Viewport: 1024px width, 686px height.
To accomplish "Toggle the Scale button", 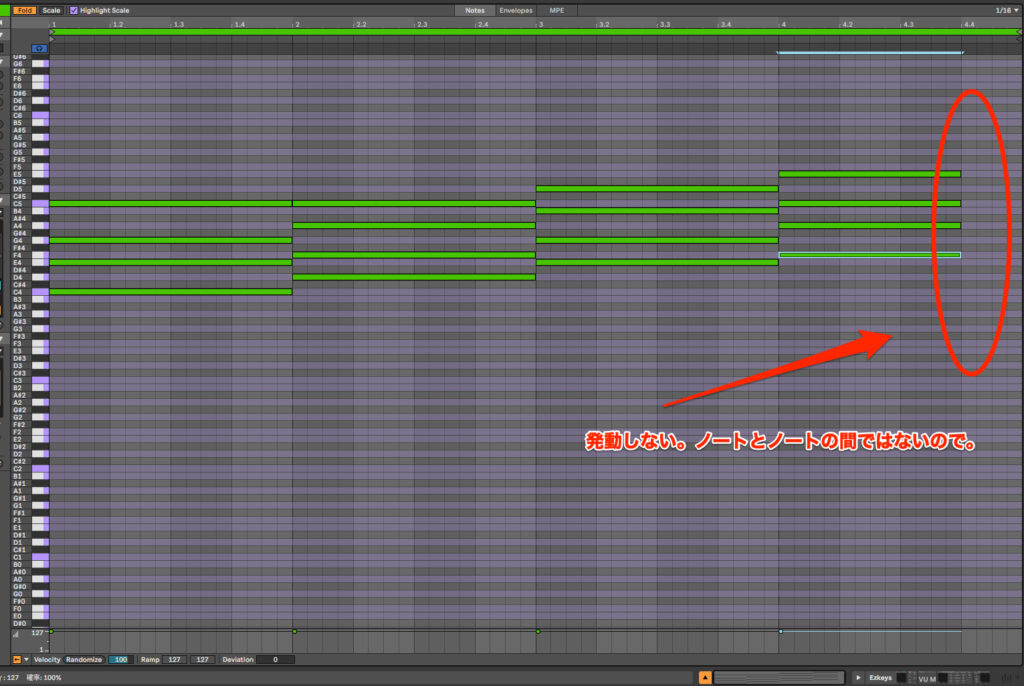I will coord(51,10).
